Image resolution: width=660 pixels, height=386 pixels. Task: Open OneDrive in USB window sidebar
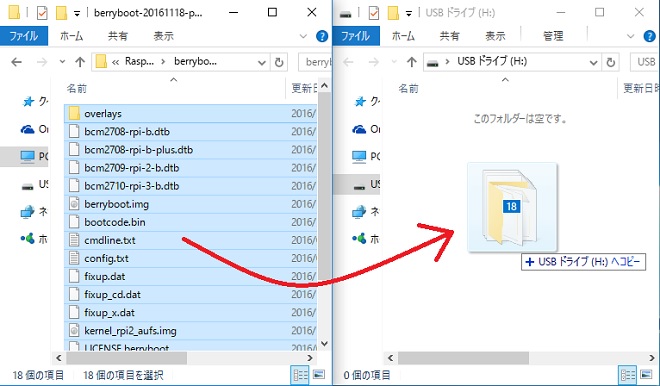click(366, 129)
